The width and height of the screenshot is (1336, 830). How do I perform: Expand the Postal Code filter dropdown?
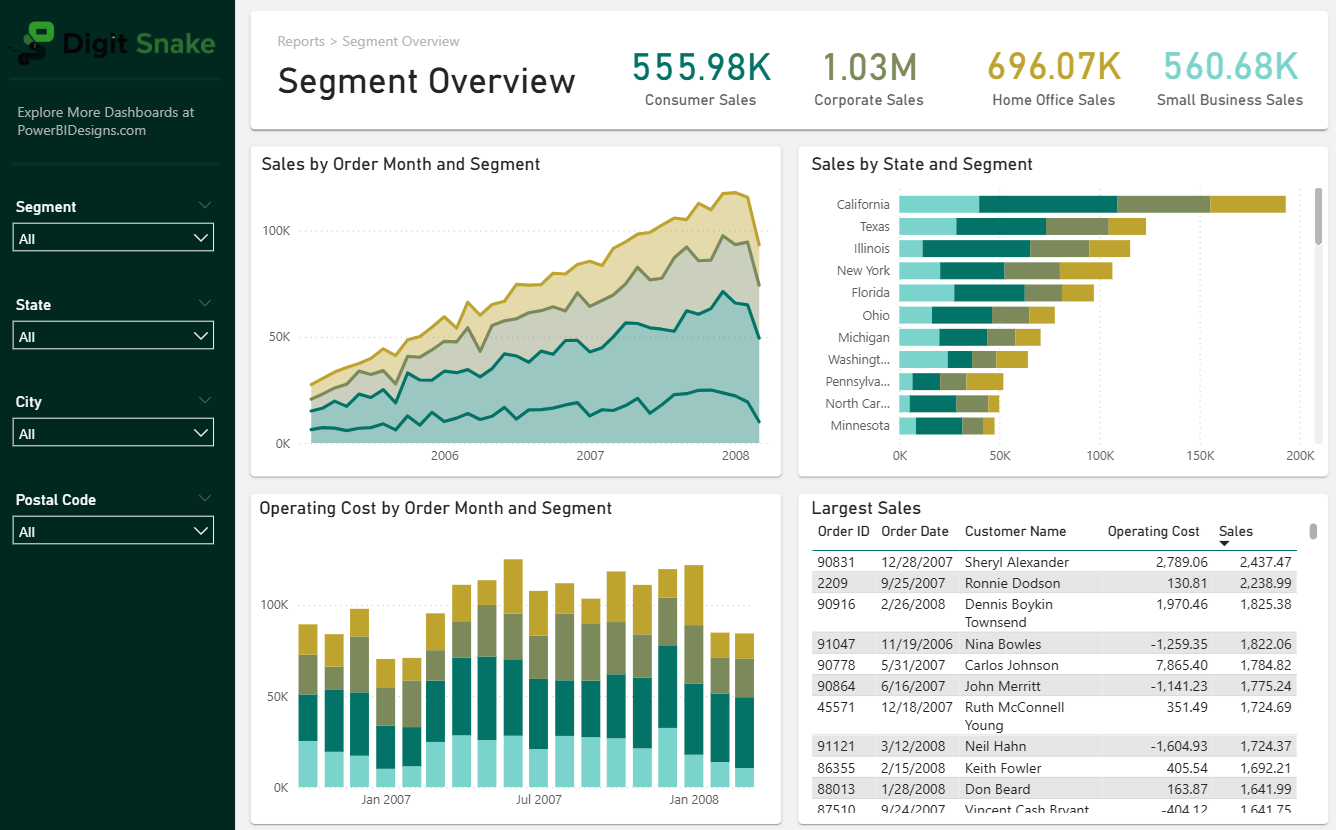coord(113,531)
